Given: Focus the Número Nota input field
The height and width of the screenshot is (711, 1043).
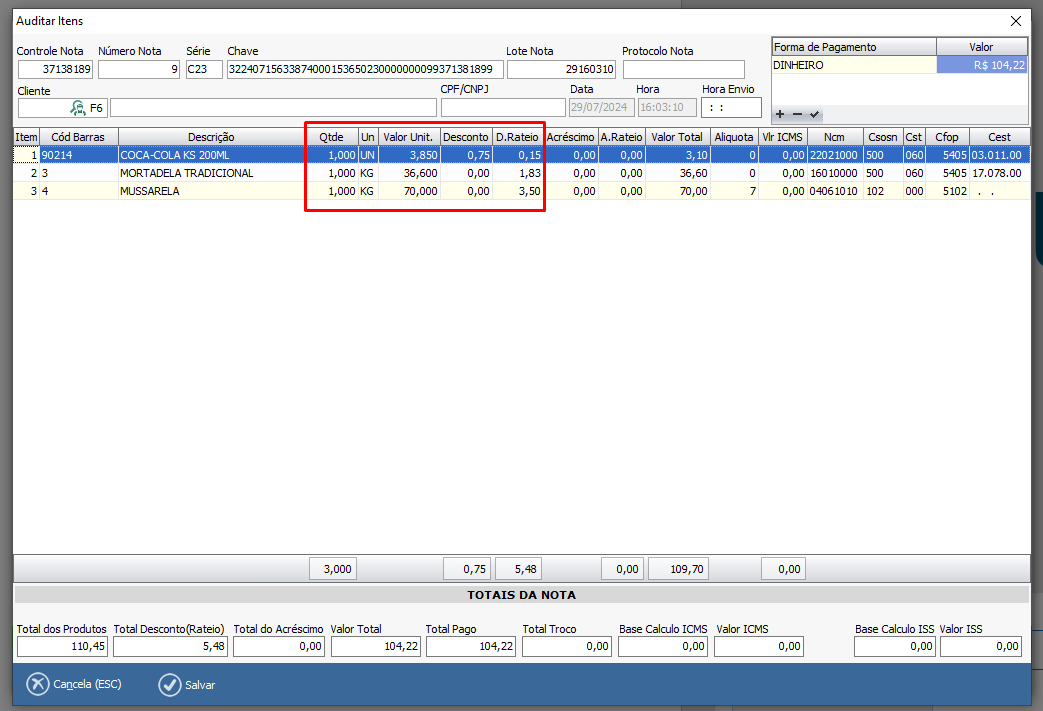Looking at the screenshot, I should pos(139,69).
